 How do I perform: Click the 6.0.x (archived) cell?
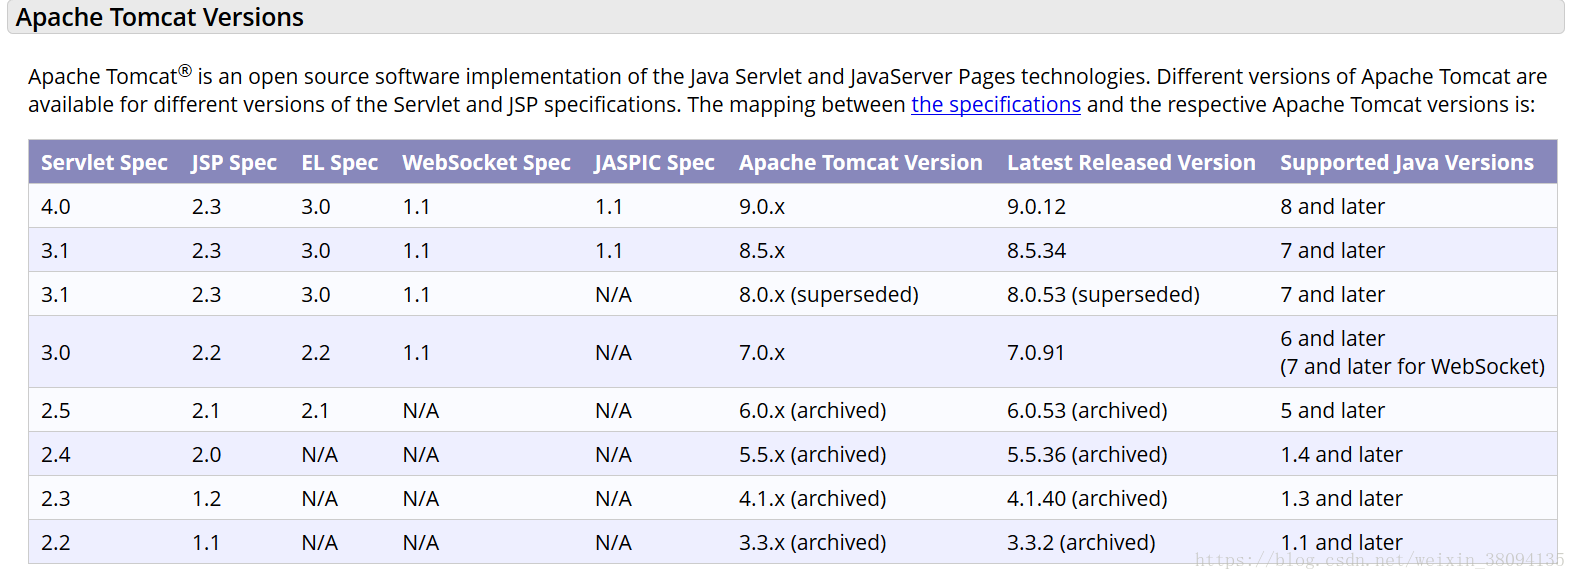click(813, 411)
